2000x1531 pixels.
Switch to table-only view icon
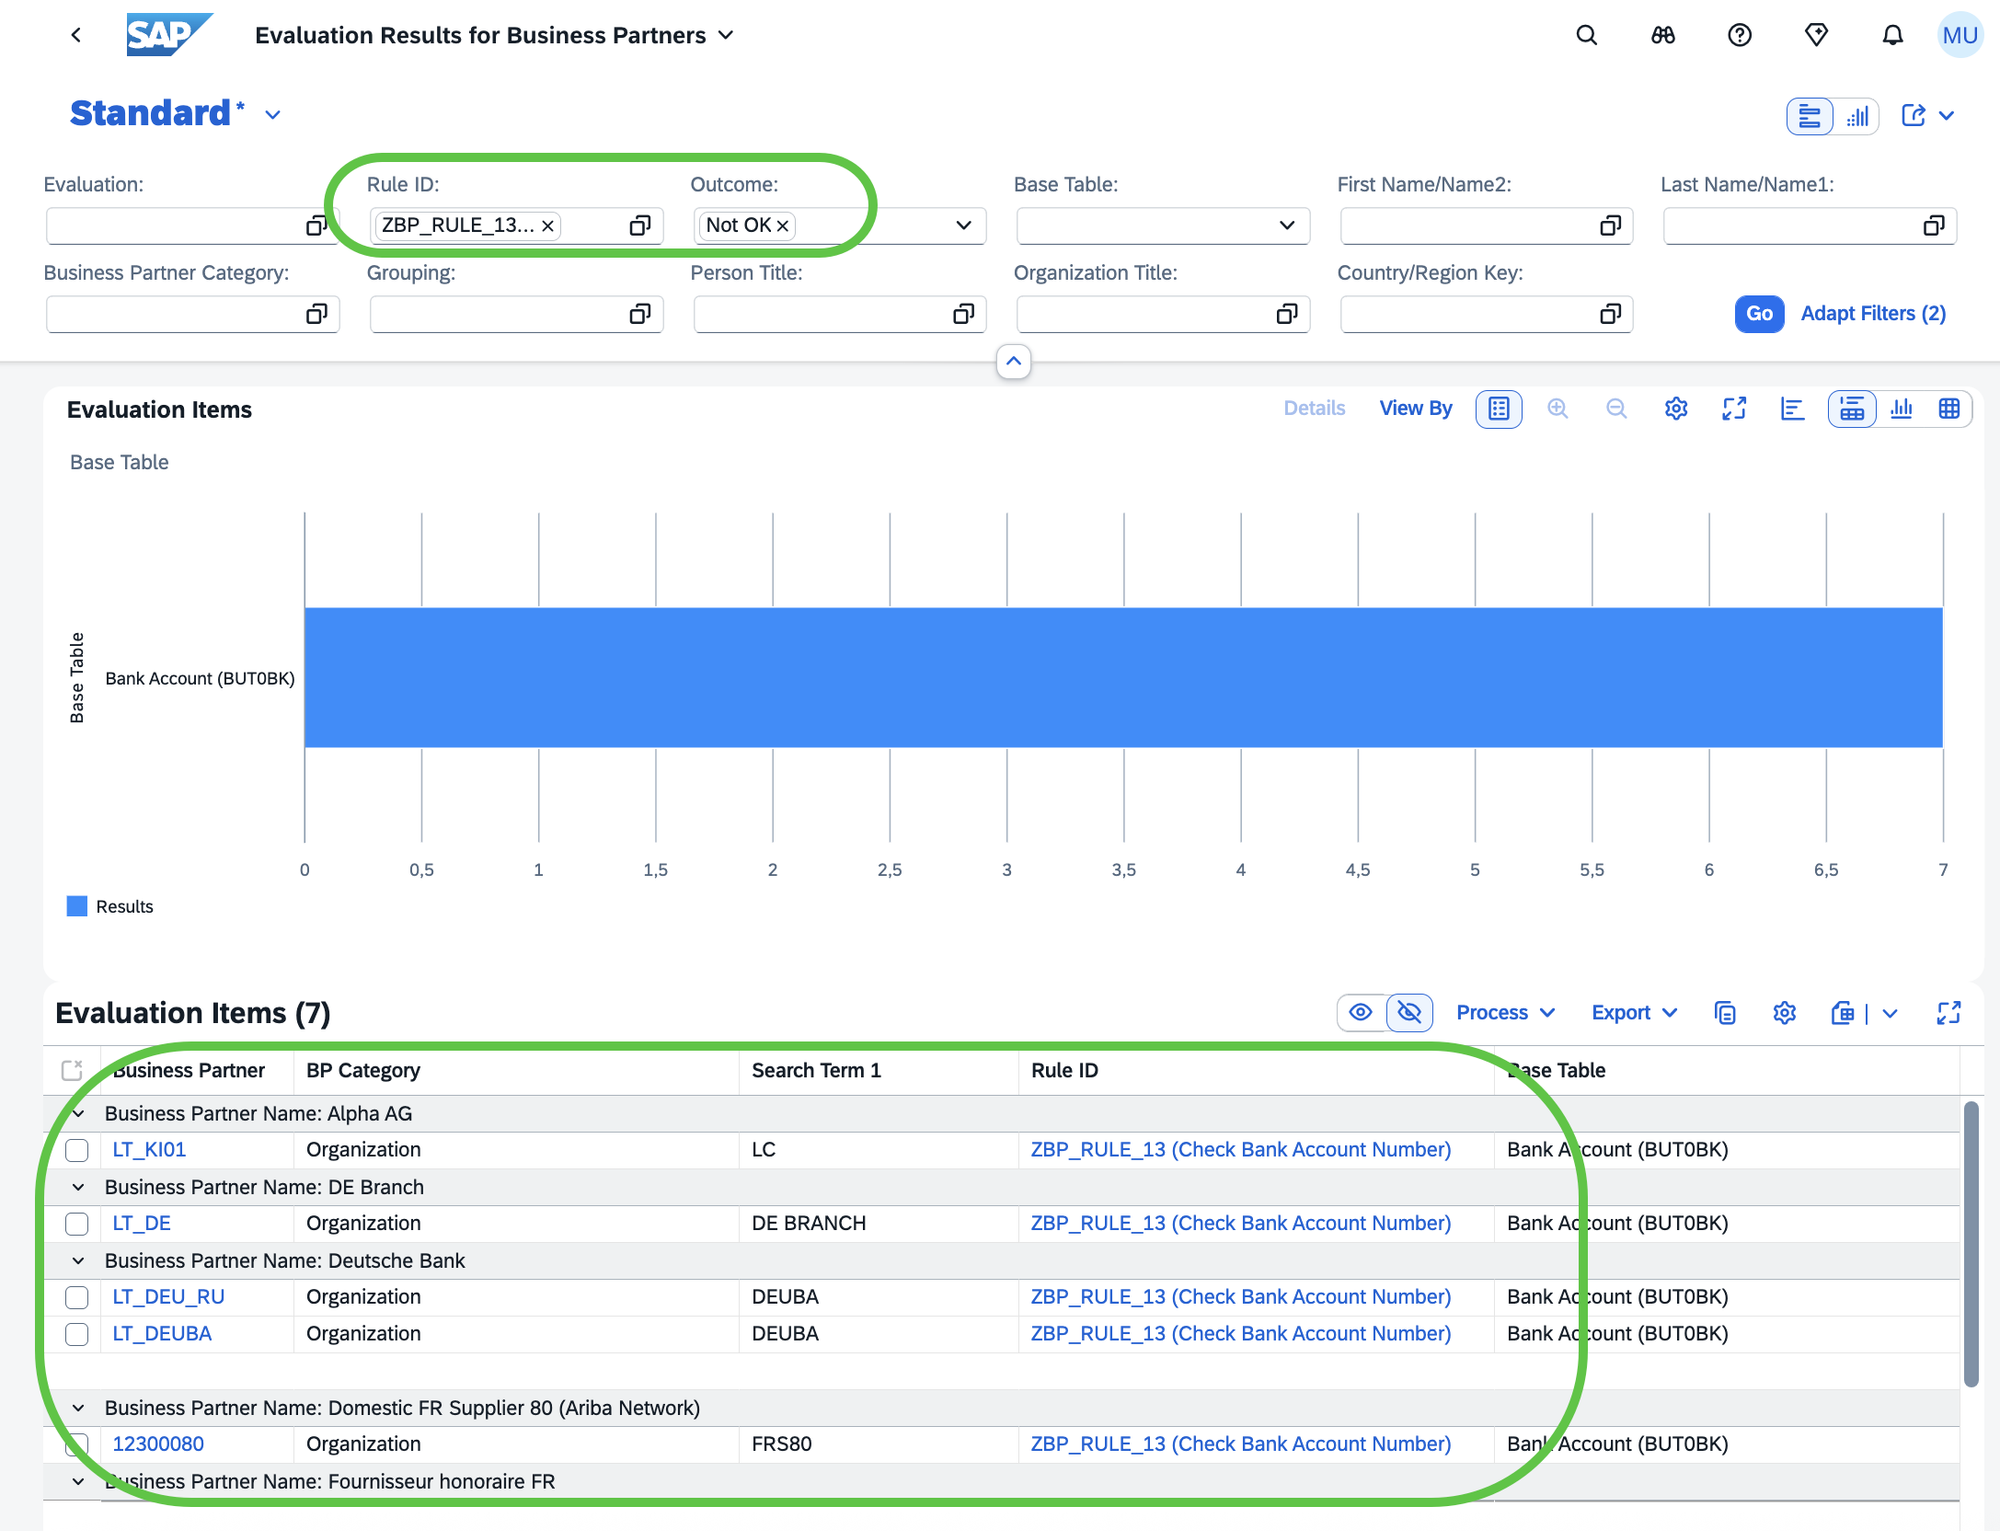[x=1949, y=408]
